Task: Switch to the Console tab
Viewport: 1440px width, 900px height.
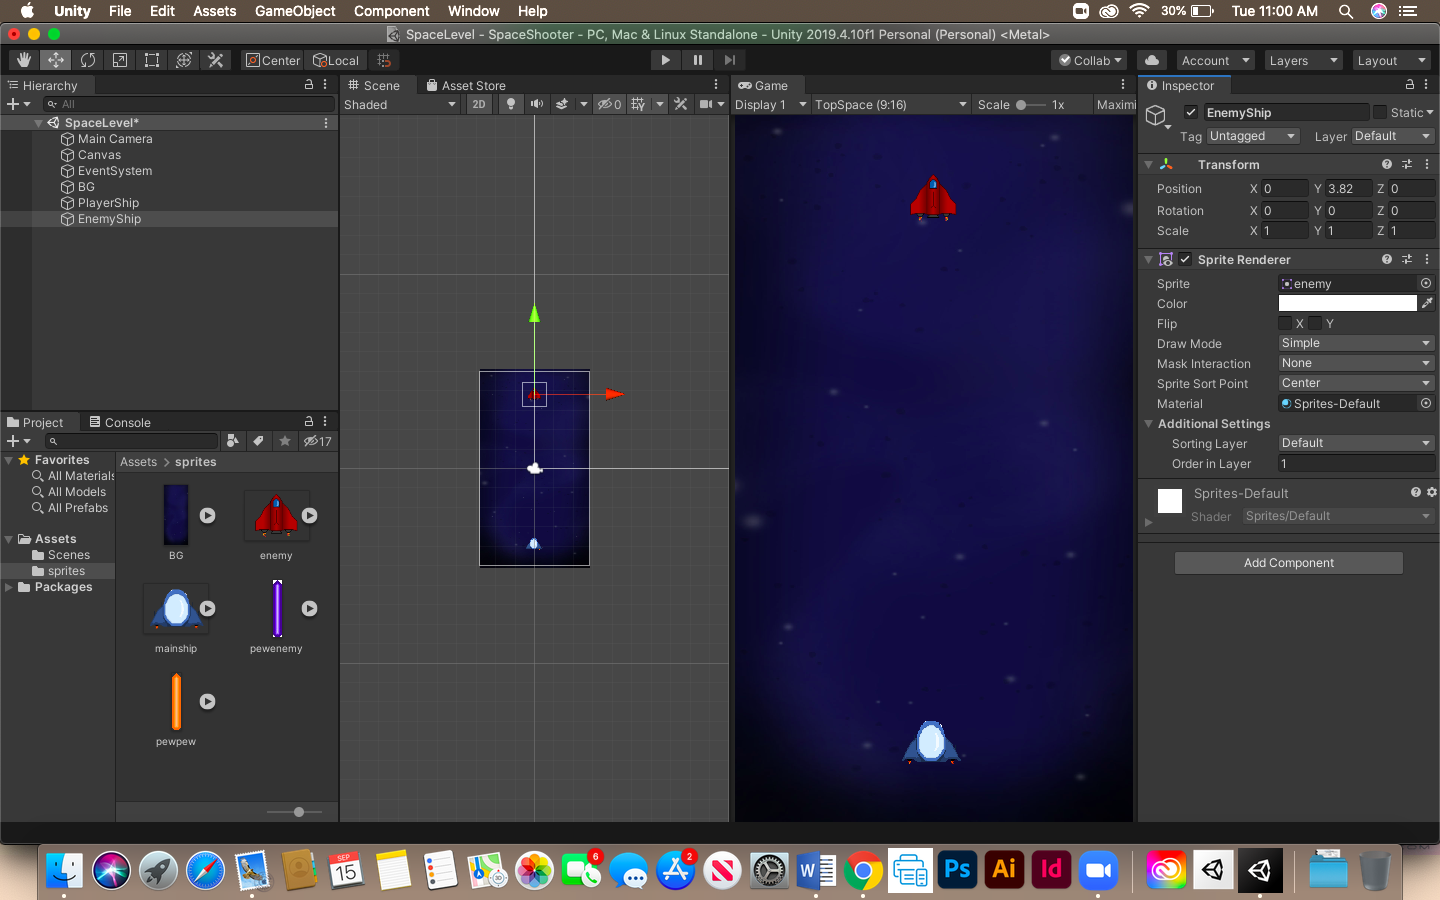Action: [x=120, y=422]
